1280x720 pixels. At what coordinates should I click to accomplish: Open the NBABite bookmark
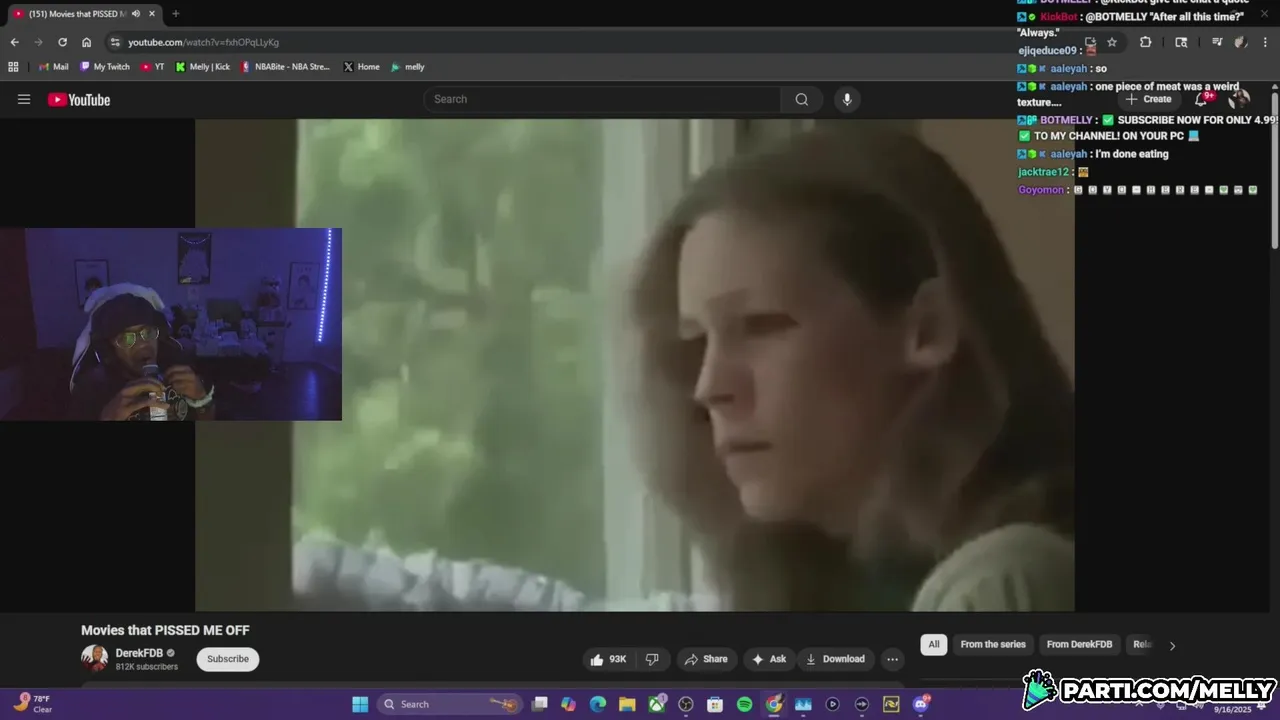pyautogui.click(x=285, y=67)
